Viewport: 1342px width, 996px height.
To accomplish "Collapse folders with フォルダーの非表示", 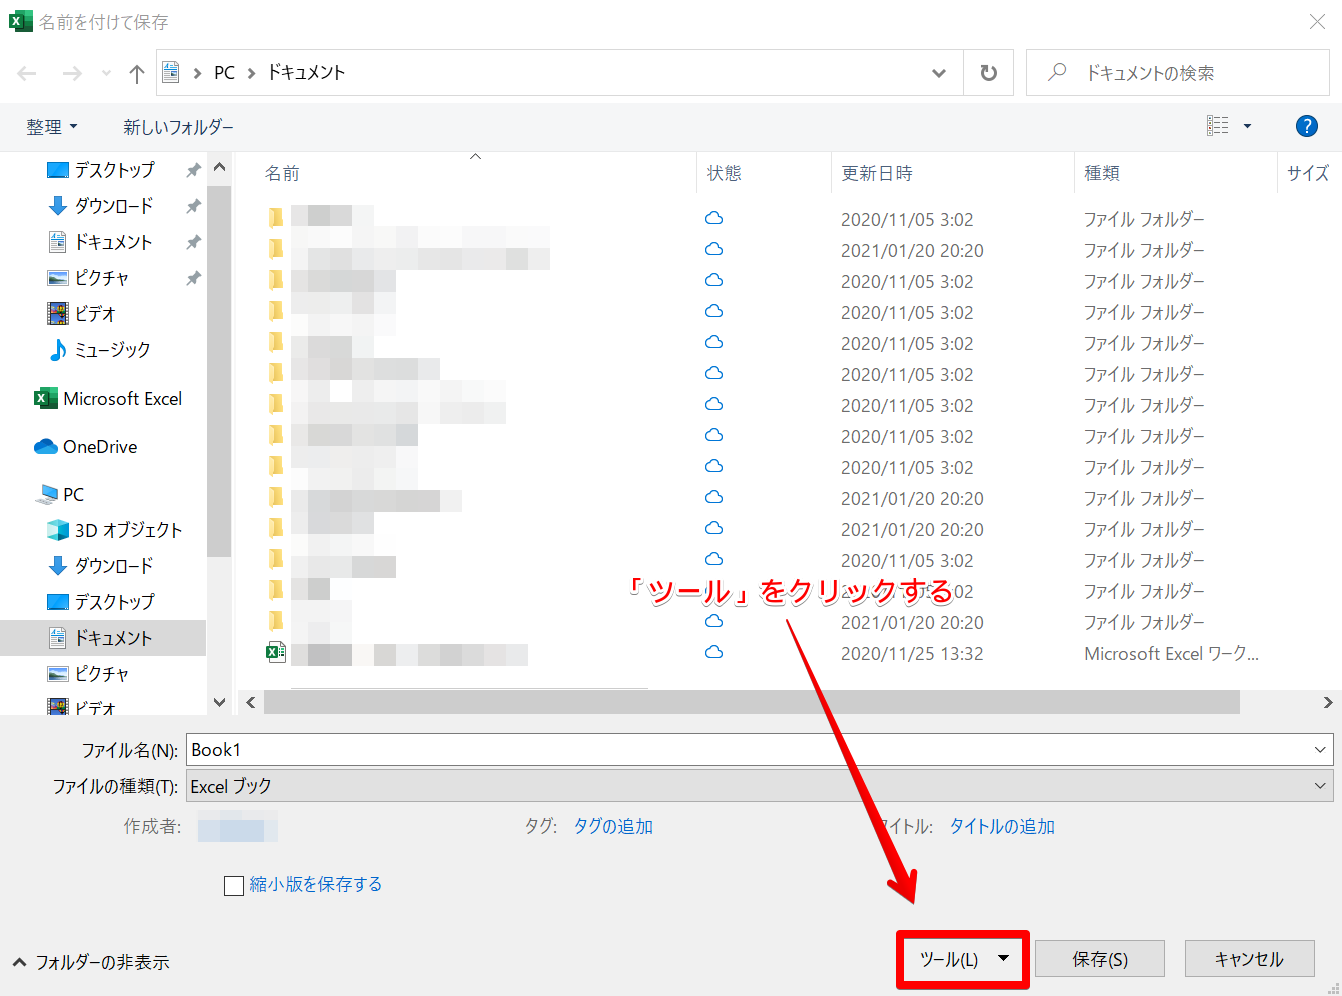I will (92, 962).
